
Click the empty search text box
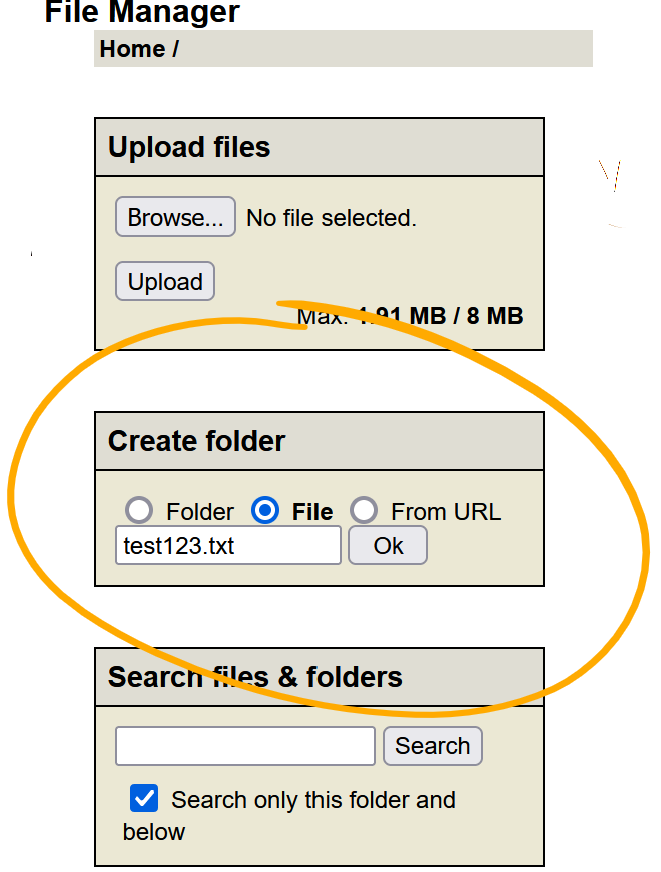pos(245,746)
